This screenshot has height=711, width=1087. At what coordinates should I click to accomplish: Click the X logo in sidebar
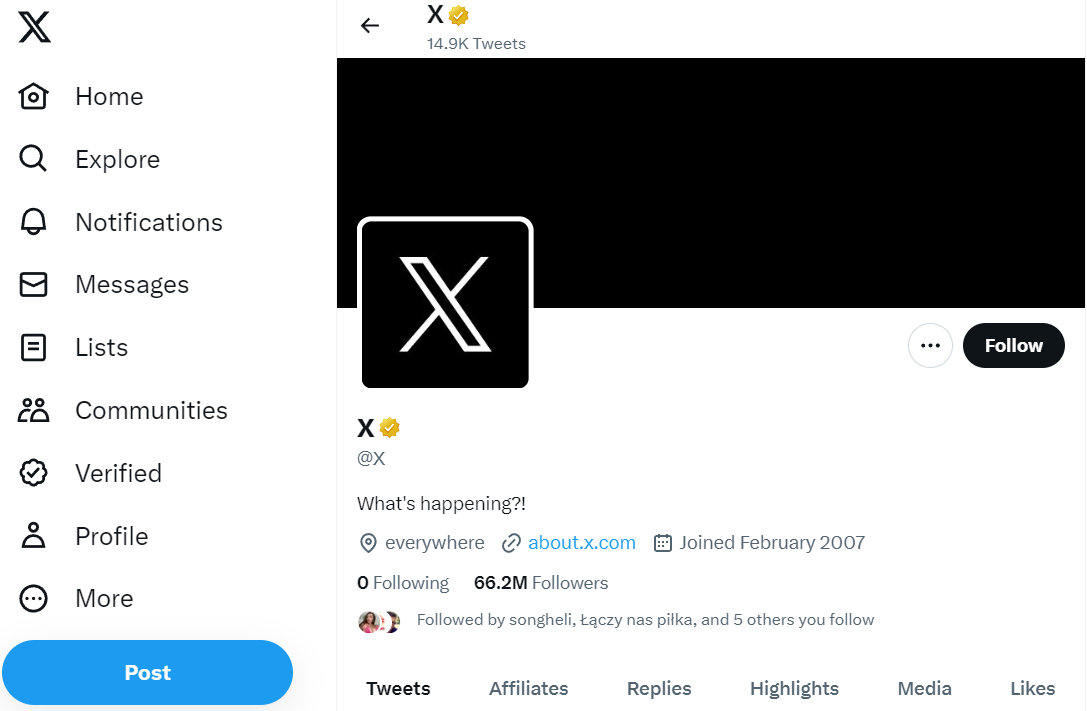point(34,27)
